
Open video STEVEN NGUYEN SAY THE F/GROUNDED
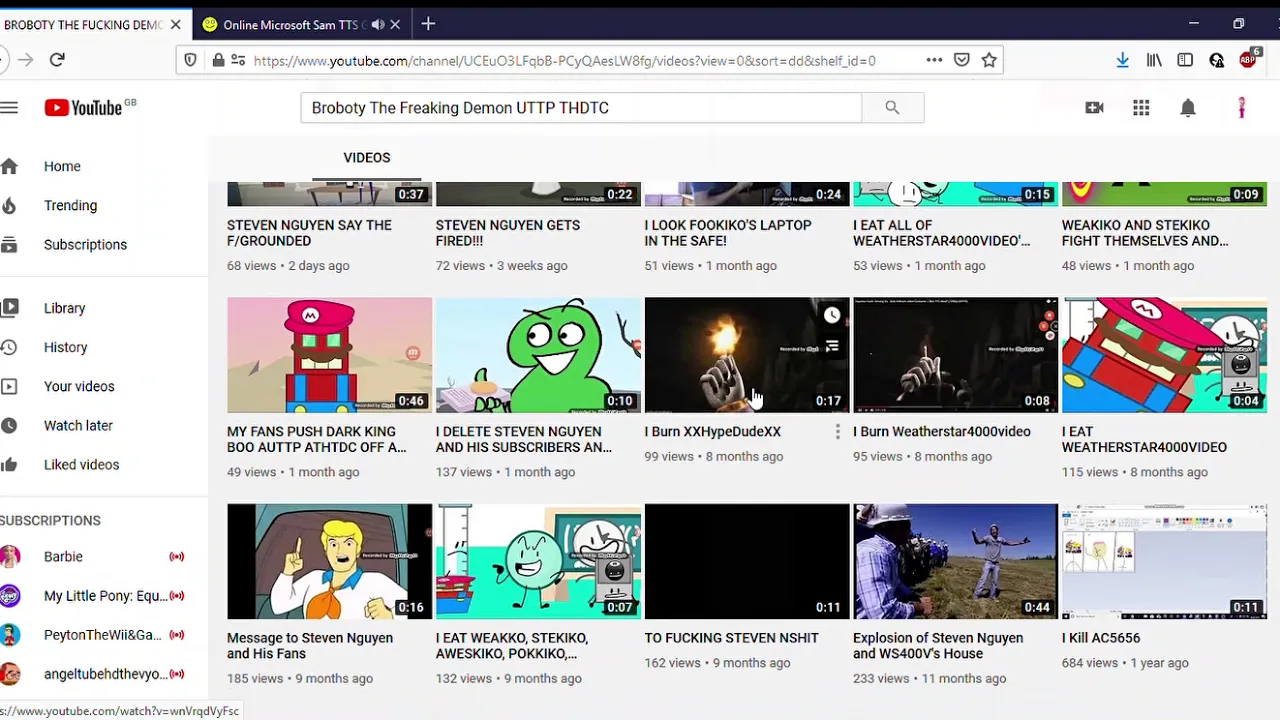tap(309, 233)
